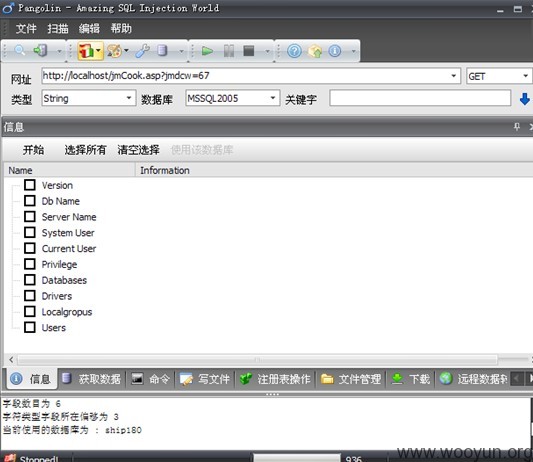Image resolution: width=533 pixels, height=462 pixels.
Task: Check the Users checkbox
Action: click(x=30, y=327)
